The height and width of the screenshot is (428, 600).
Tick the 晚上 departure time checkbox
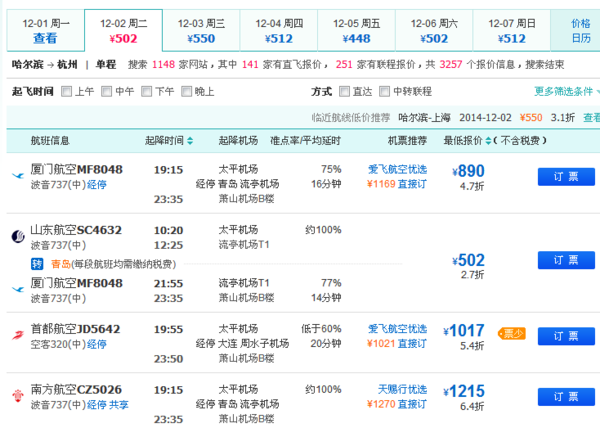(x=186, y=91)
